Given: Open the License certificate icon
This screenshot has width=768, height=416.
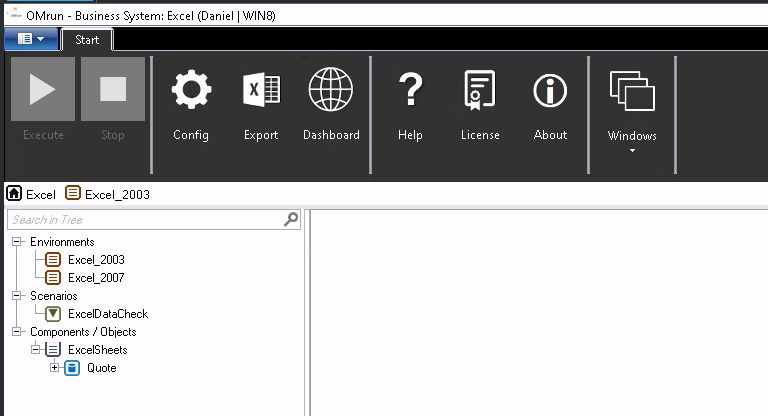Looking at the screenshot, I should tap(480, 90).
